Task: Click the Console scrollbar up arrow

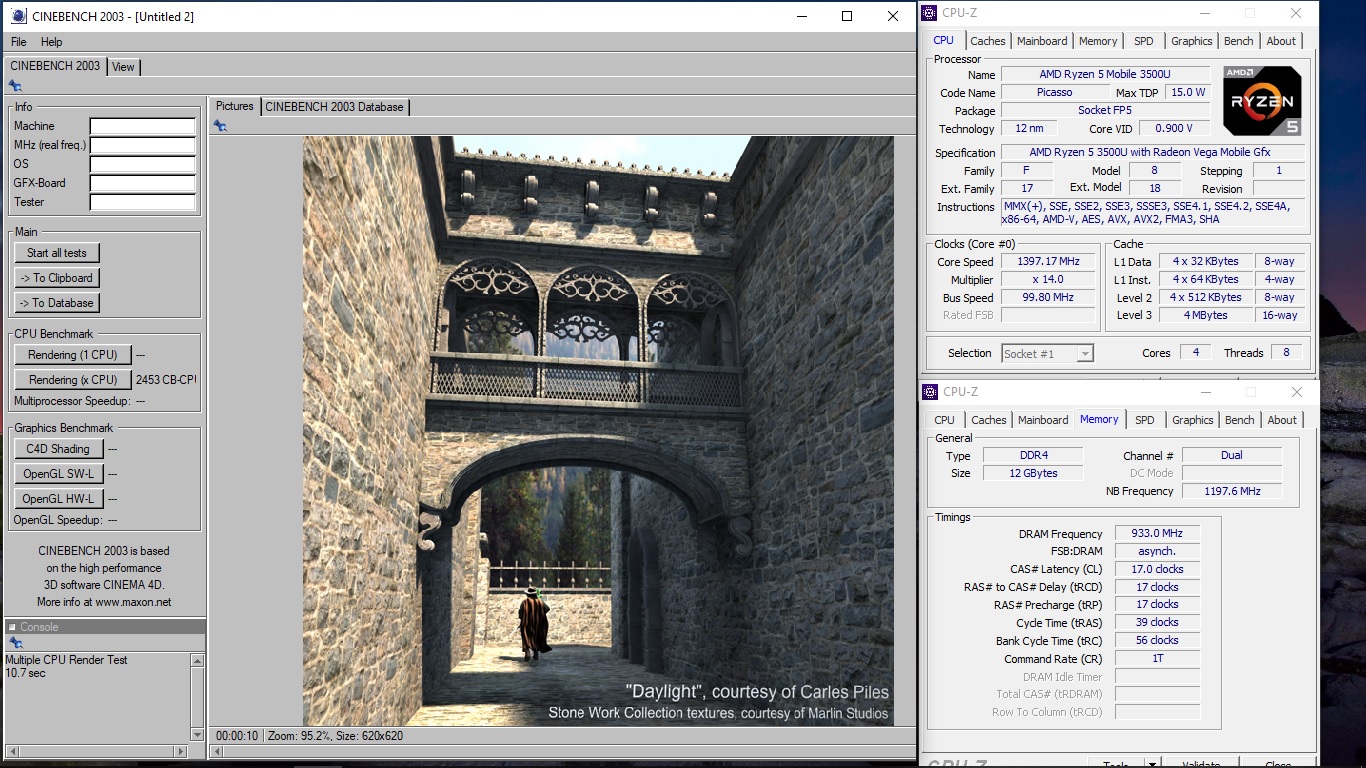Action: point(197,661)
